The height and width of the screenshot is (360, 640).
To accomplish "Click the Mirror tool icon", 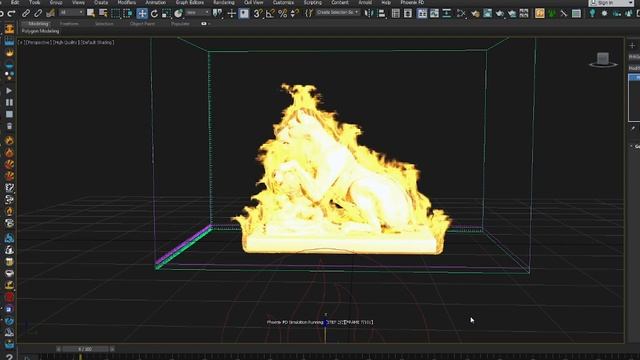I will click(x=369, y=13).
